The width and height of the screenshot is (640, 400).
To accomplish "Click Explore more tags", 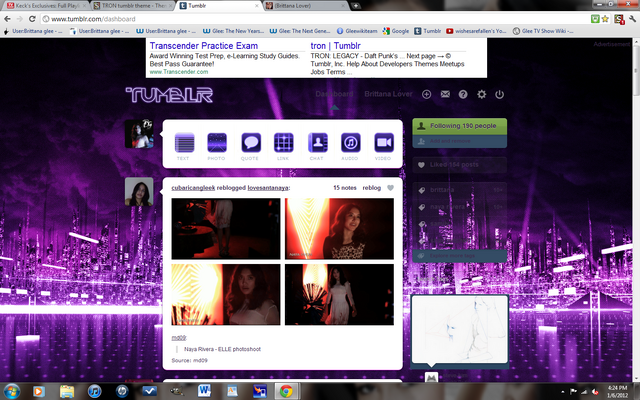I will click(460, 256).
